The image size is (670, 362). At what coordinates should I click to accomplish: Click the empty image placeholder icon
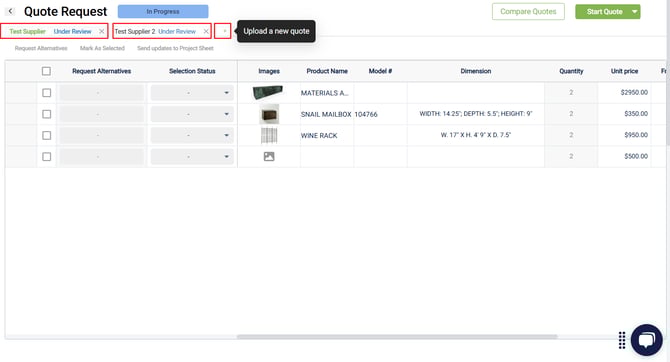tap(269, 156)
